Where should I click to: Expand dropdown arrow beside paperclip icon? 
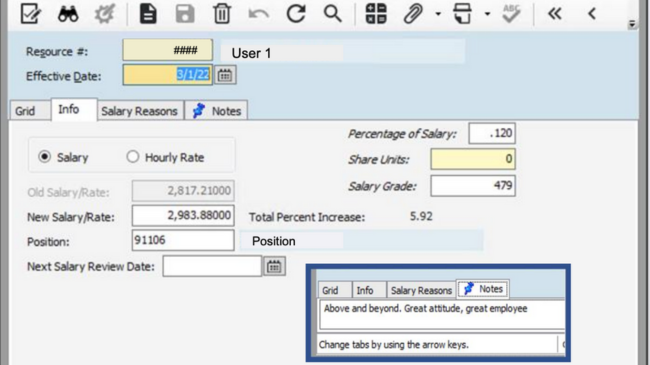pyautogui.click(x=438, y=14)
